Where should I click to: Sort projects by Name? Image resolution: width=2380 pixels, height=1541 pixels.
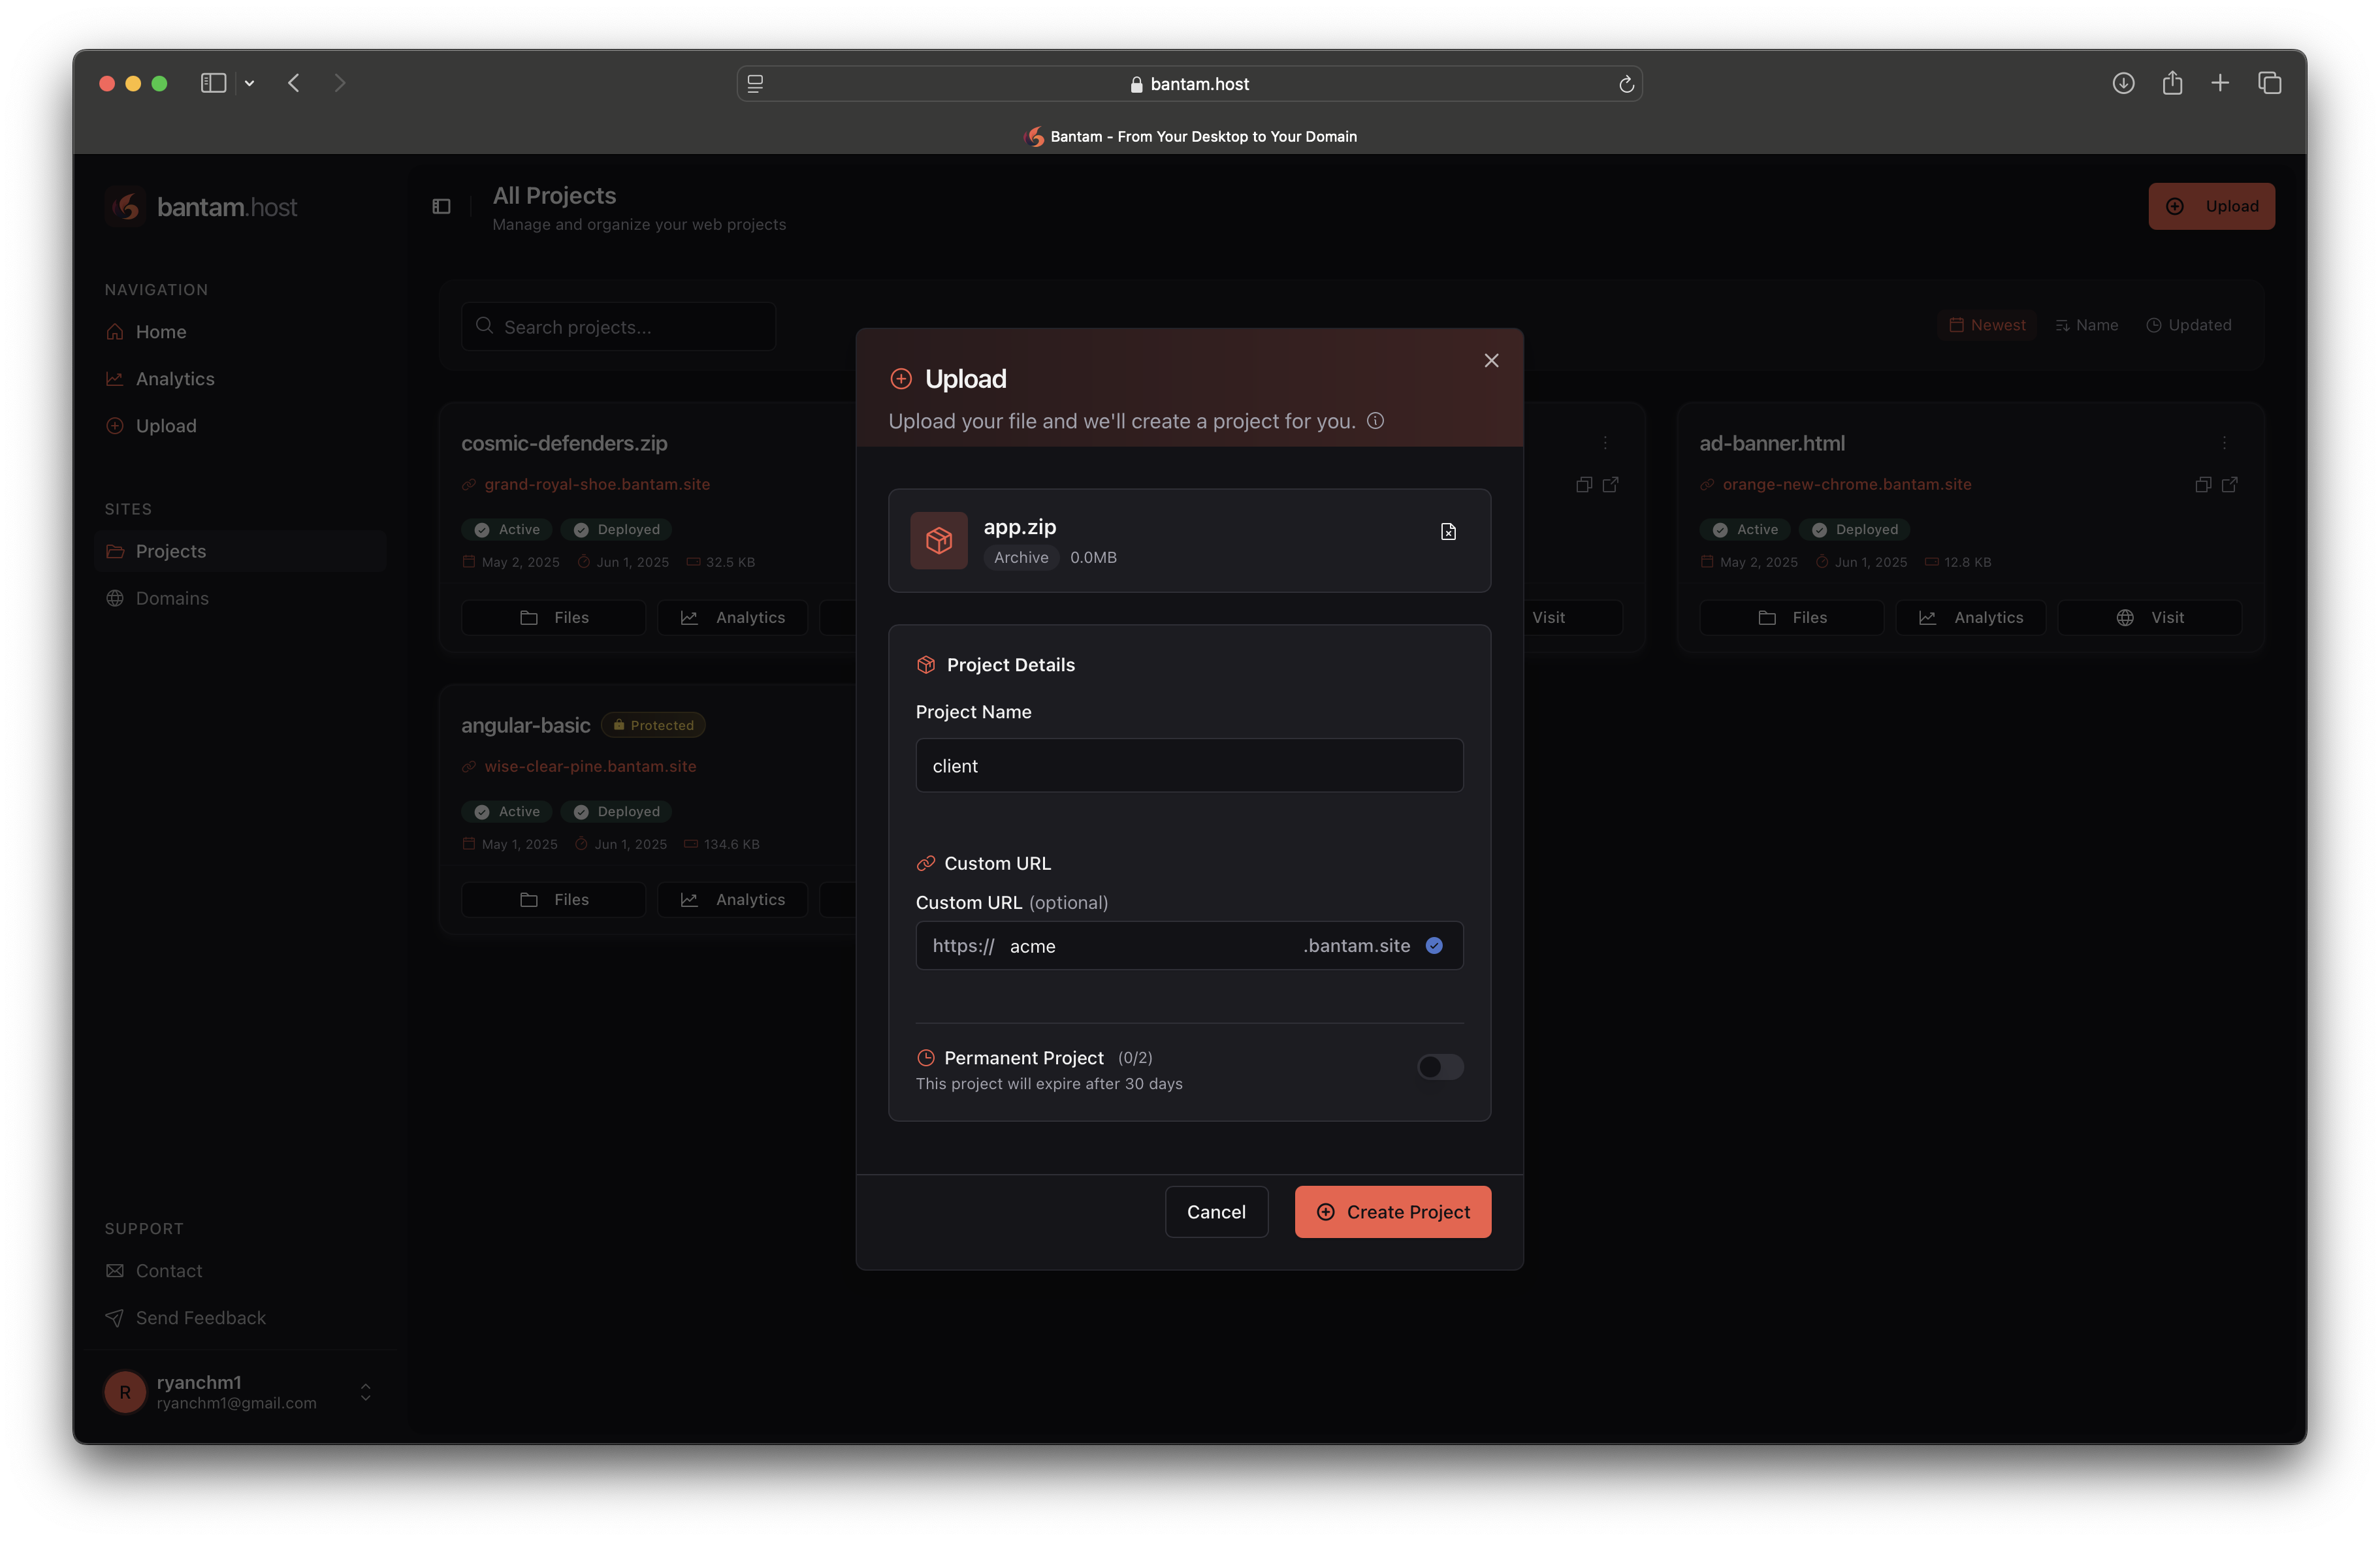click(x=2086, y=325)
